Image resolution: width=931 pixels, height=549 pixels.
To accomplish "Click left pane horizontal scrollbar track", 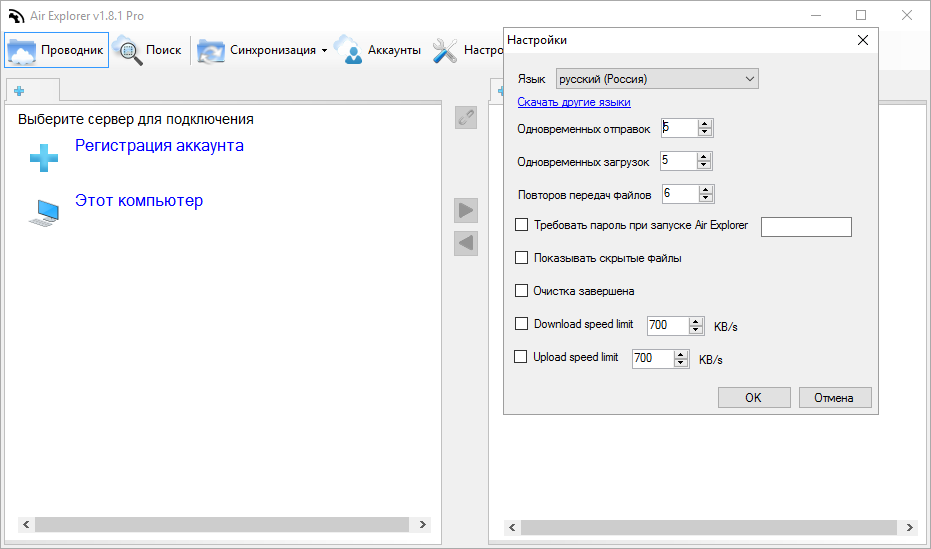I will [x=222, y=524].
